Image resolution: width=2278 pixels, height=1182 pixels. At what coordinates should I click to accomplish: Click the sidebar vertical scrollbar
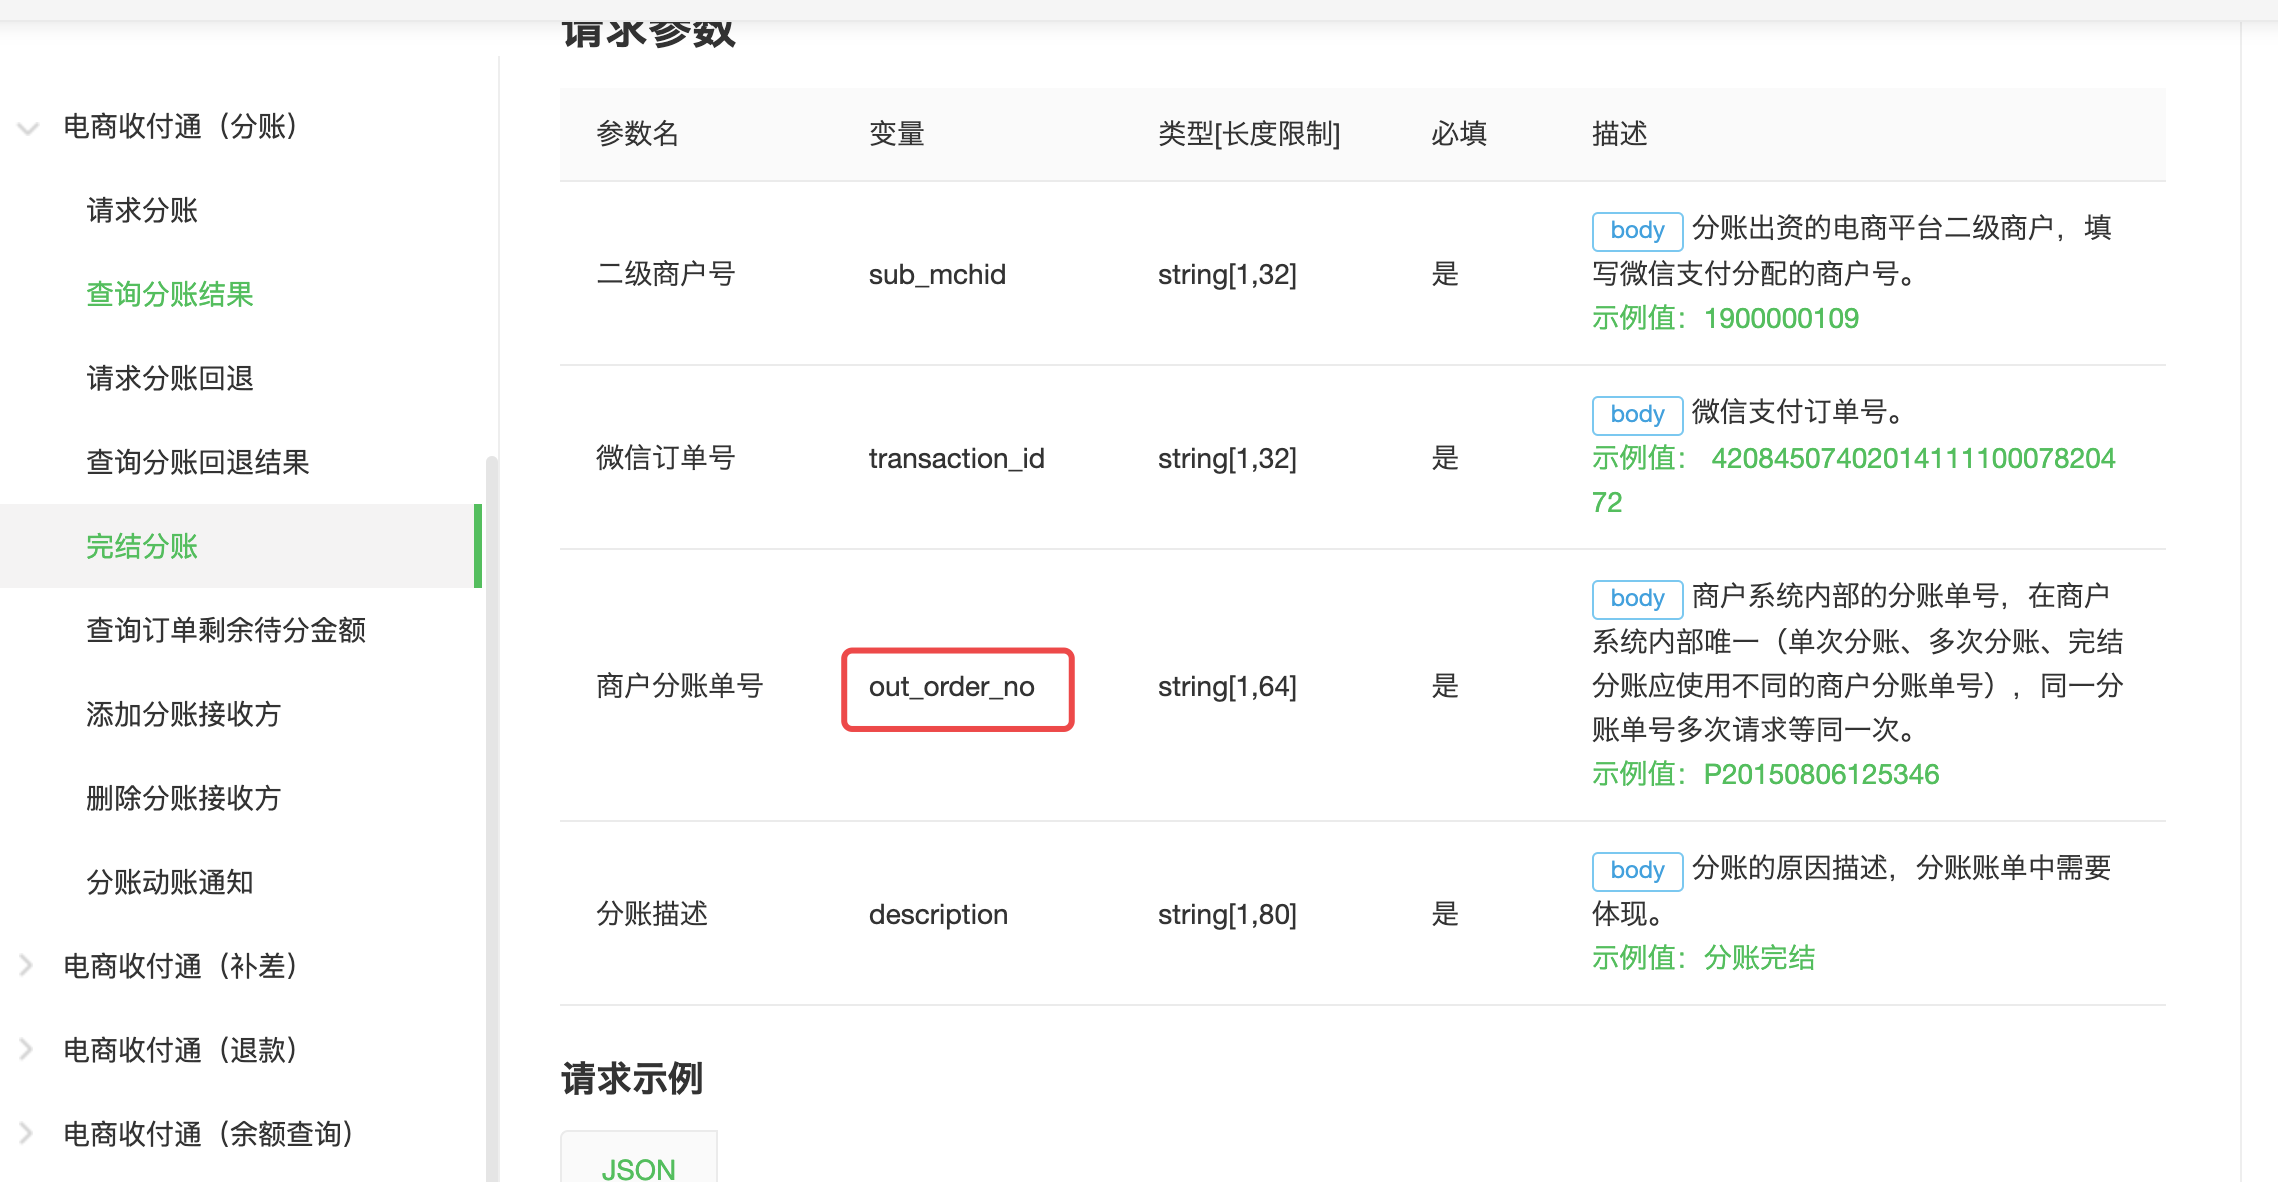click(x=491, y=800)
